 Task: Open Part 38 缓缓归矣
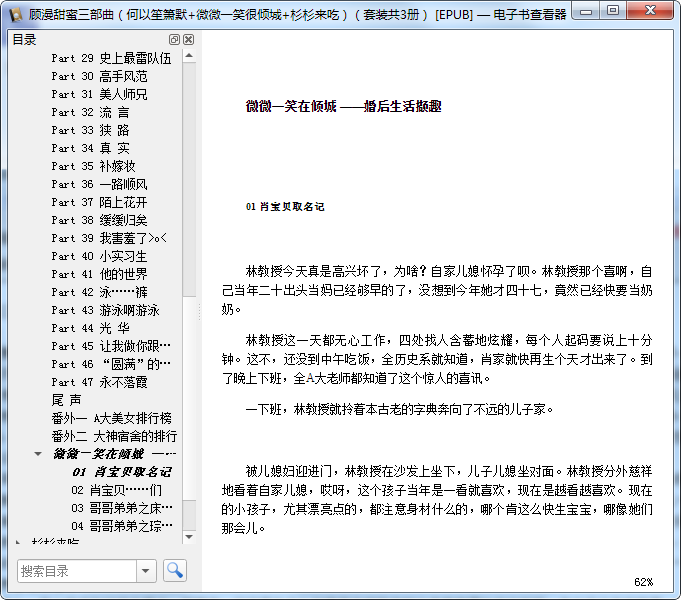[99, 220]
